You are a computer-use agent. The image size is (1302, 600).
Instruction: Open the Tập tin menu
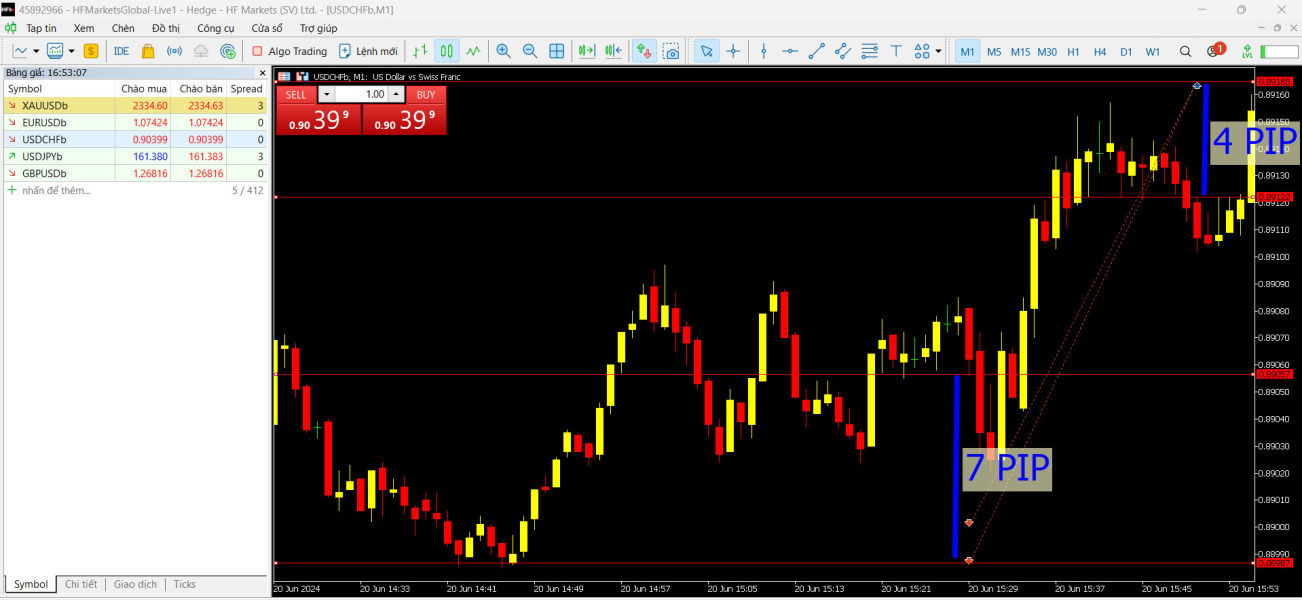pos(41,28)
